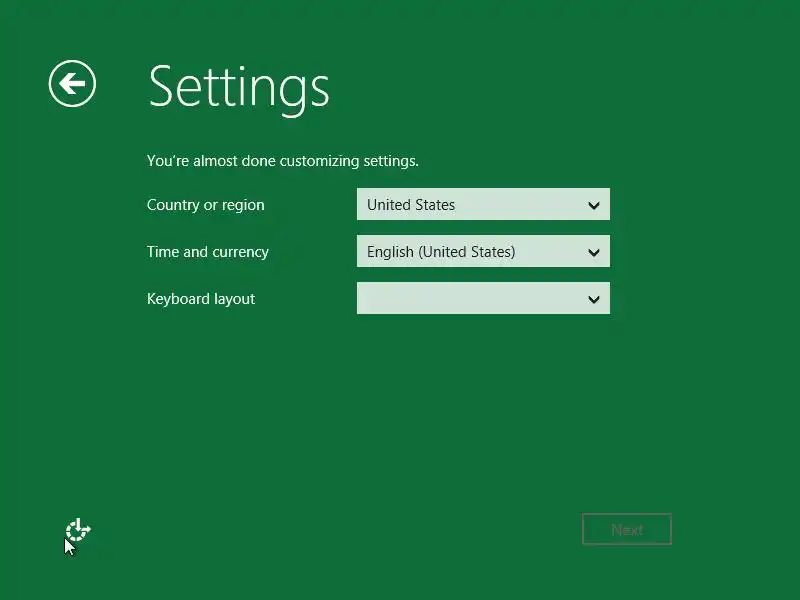The height and width of the screenshot is (600, 800).
Task: Select the United States value text
Action: click(x=411, y=205)
